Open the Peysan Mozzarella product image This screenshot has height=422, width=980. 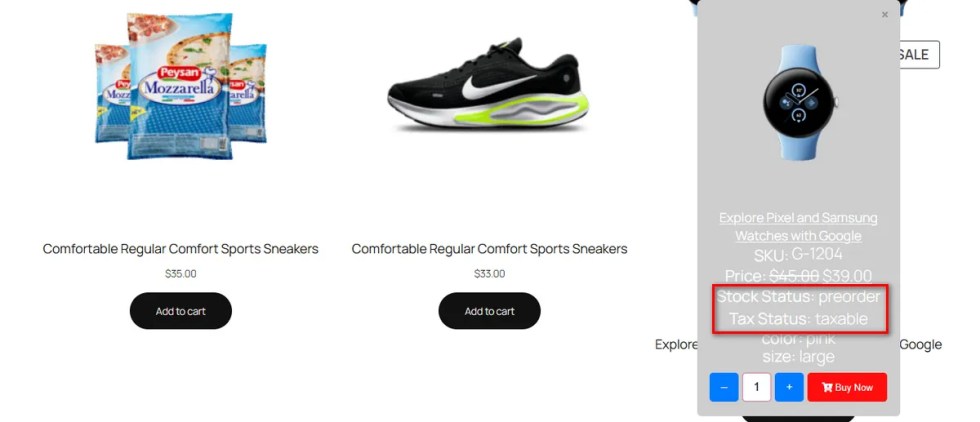pos(181,86)
